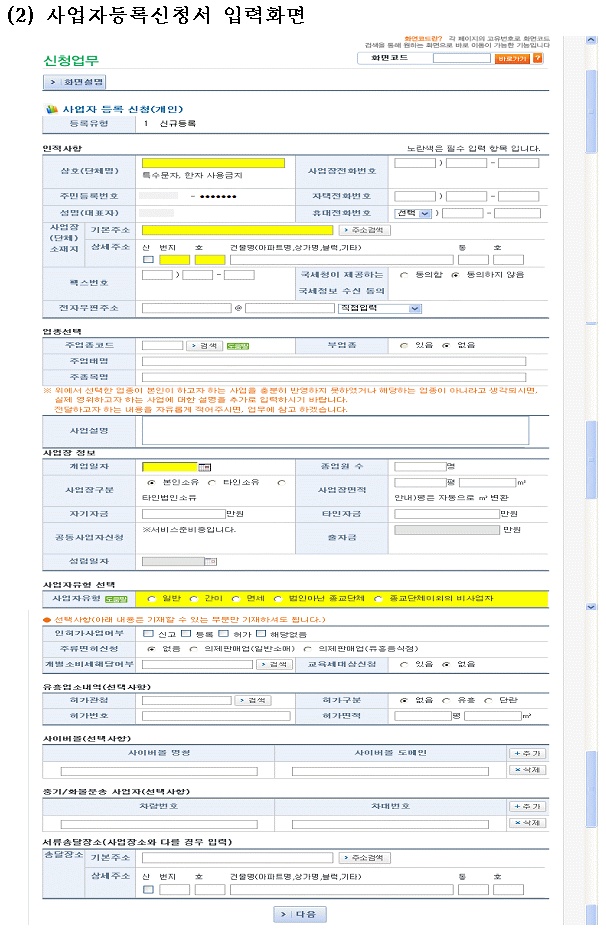Expand the 직접입력 email domain dropdown
Screen dimensions: 606x935
click(x=380, y=309)
